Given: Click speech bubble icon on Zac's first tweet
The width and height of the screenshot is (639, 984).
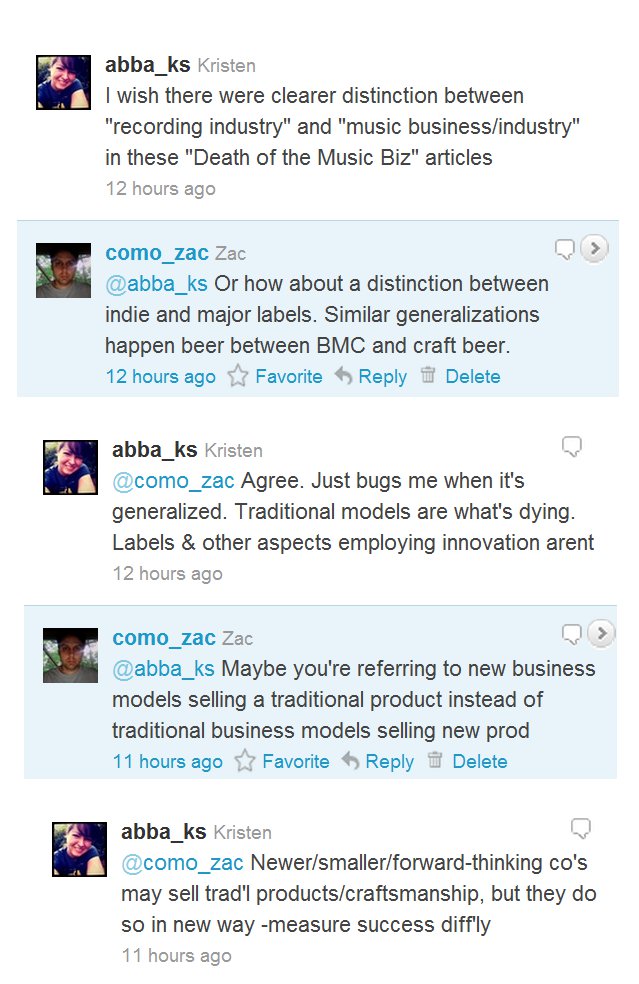Looking at the screenshot, I should pyautogui.click(x=565, y=250).
